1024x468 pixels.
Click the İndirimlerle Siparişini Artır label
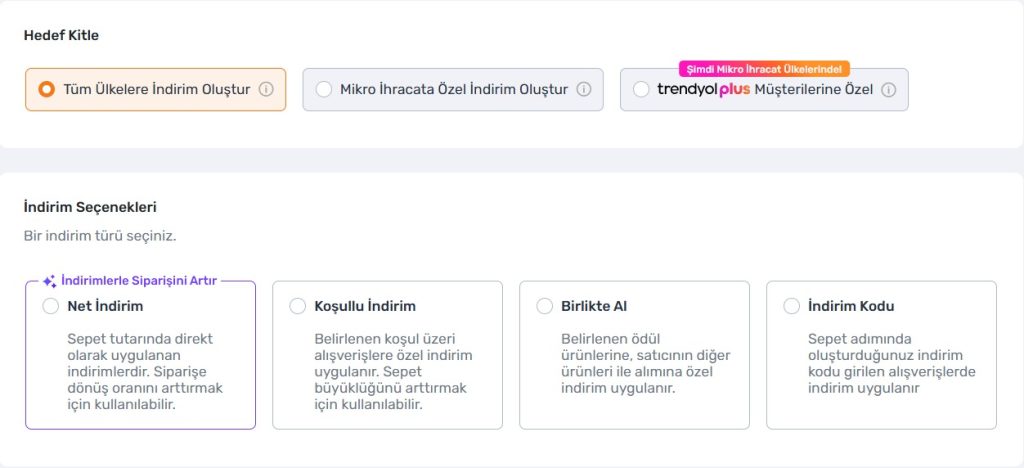pyautogui.click(x=139, y=281)
